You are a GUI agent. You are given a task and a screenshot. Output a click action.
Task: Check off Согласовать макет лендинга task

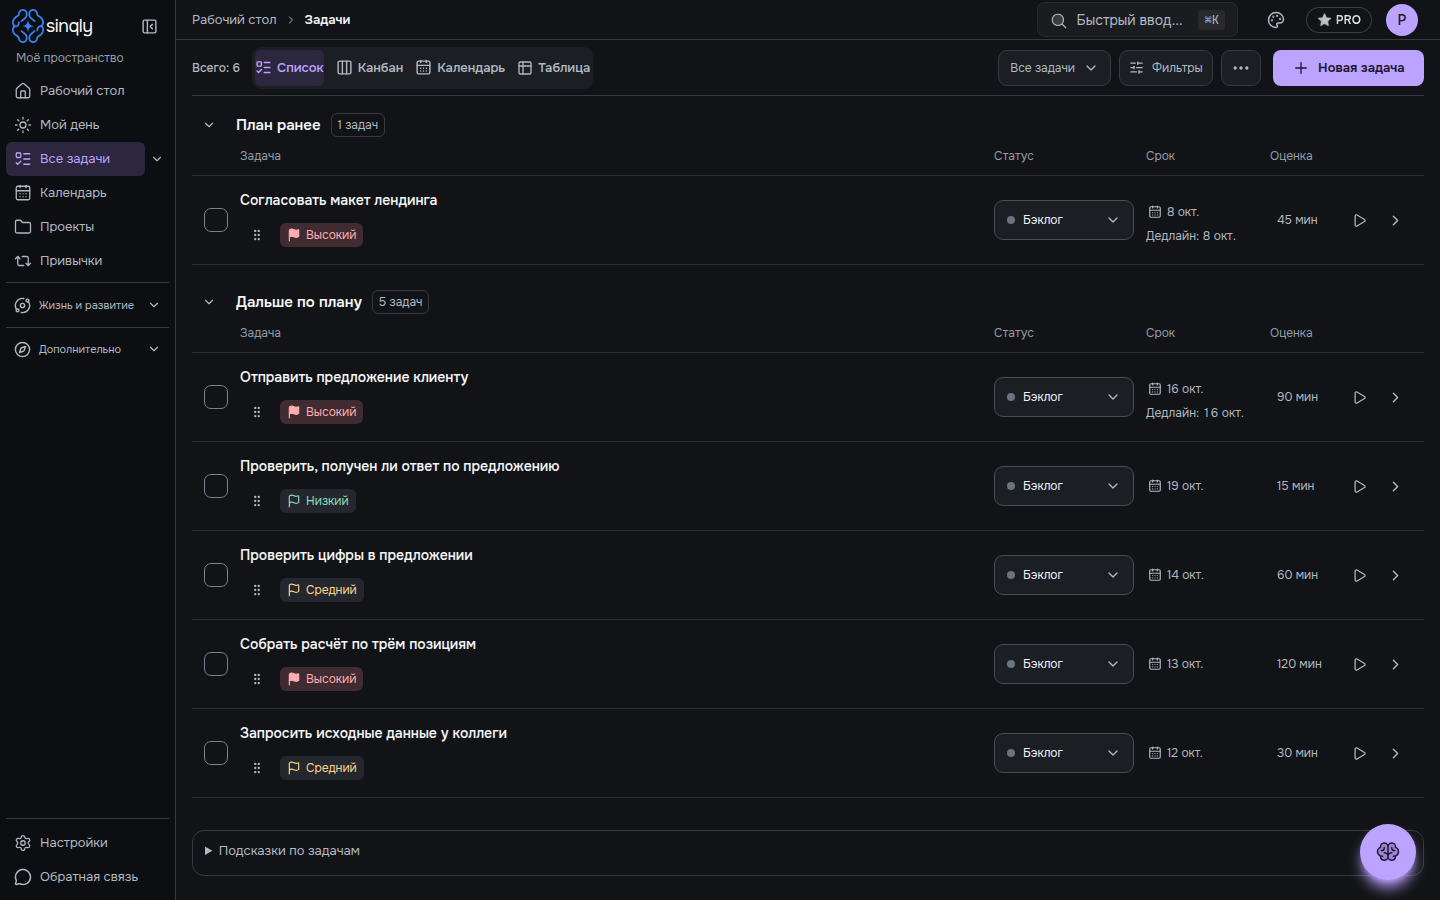[x=216, y=220]
